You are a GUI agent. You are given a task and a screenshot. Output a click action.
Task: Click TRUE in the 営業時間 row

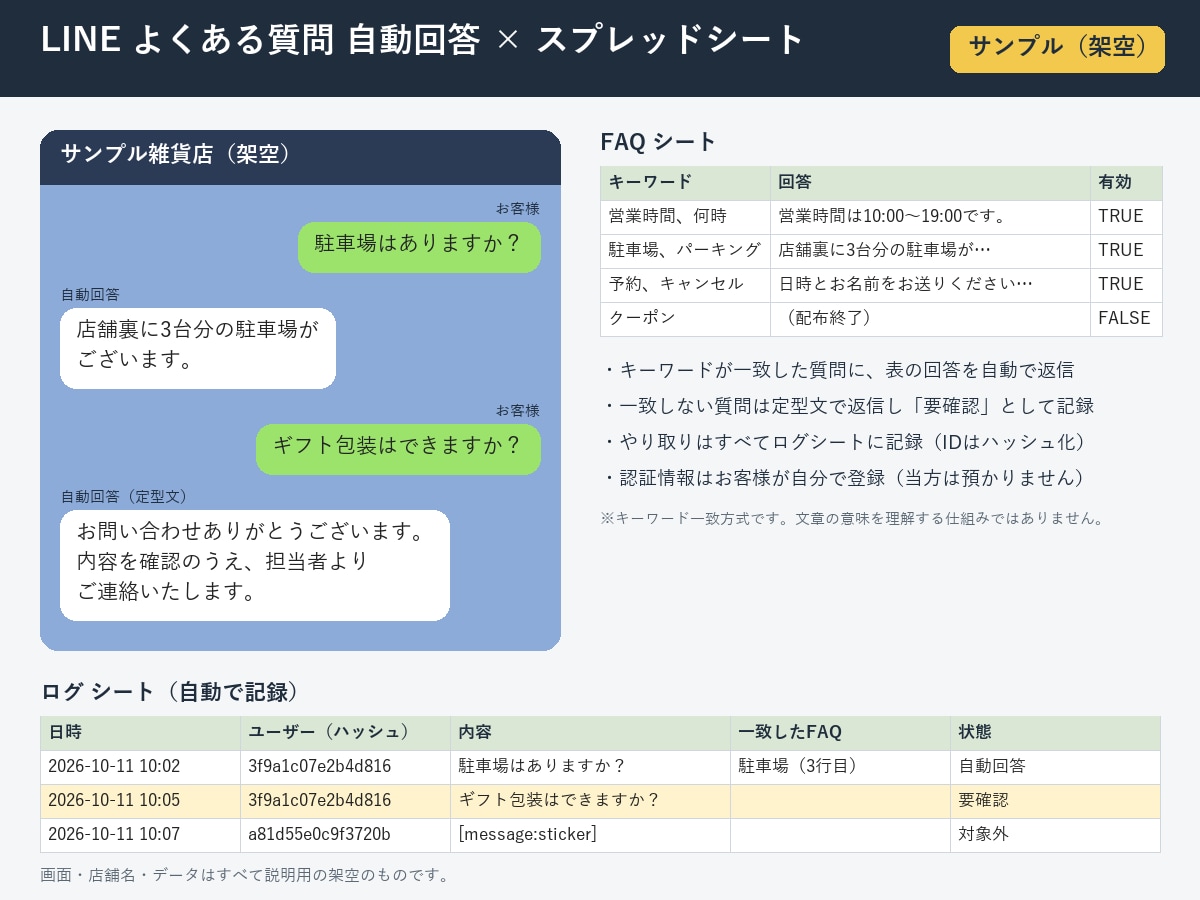[x=1126, y=217]
